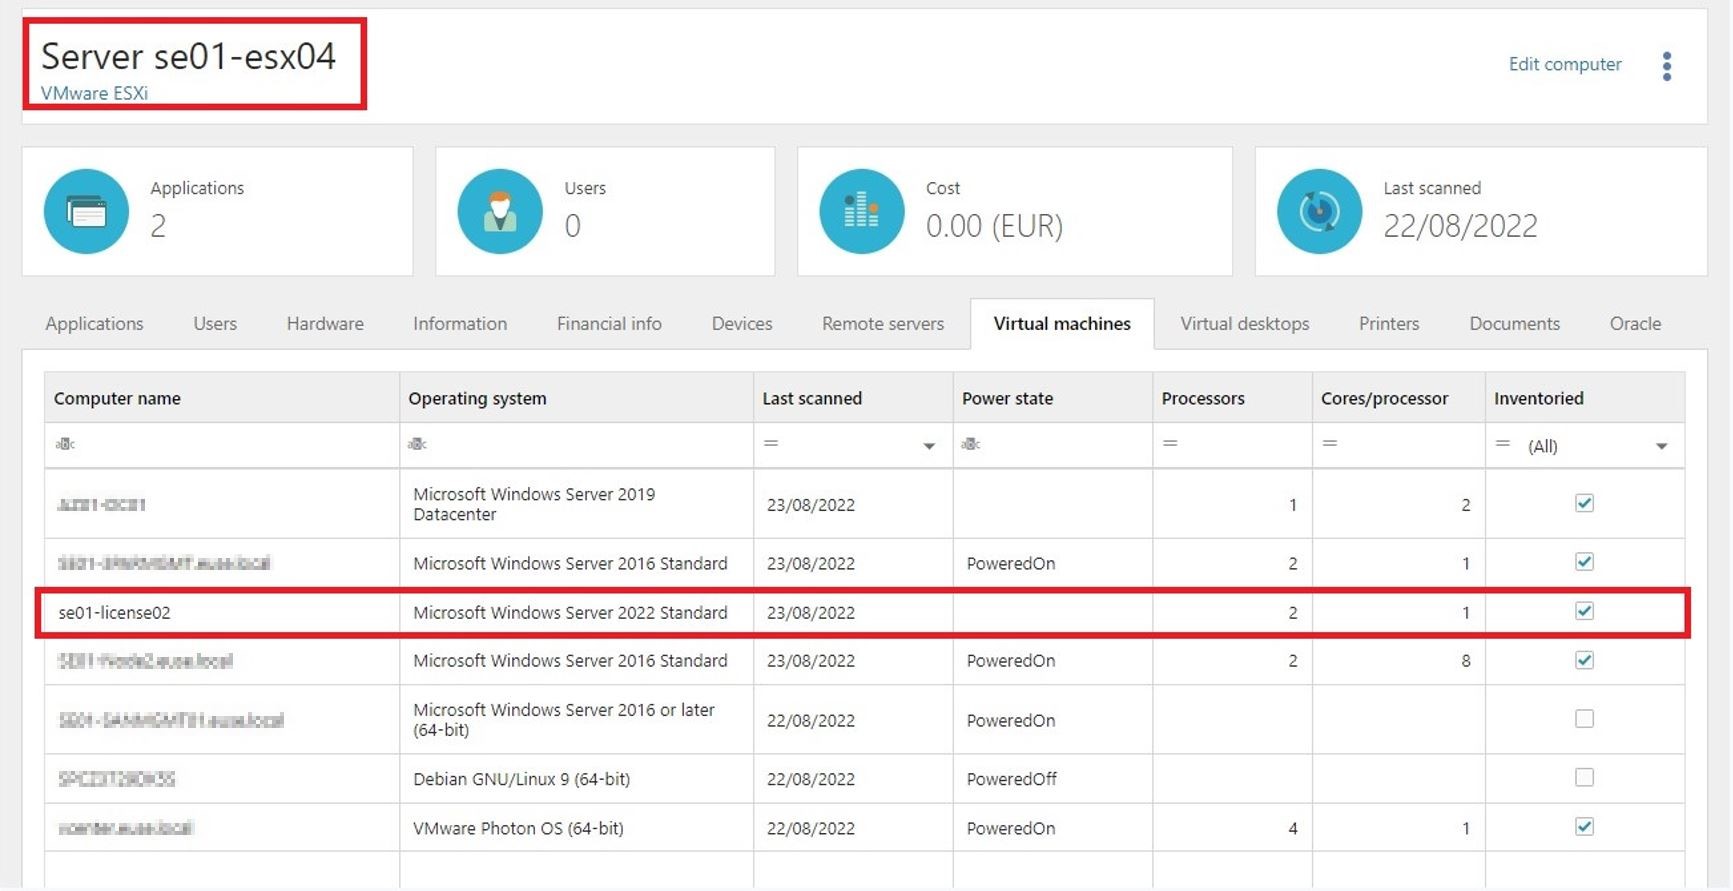Click the Users summary avatar icon
This screenshot has height=891, width=1733.
click(x=500, y=211)
